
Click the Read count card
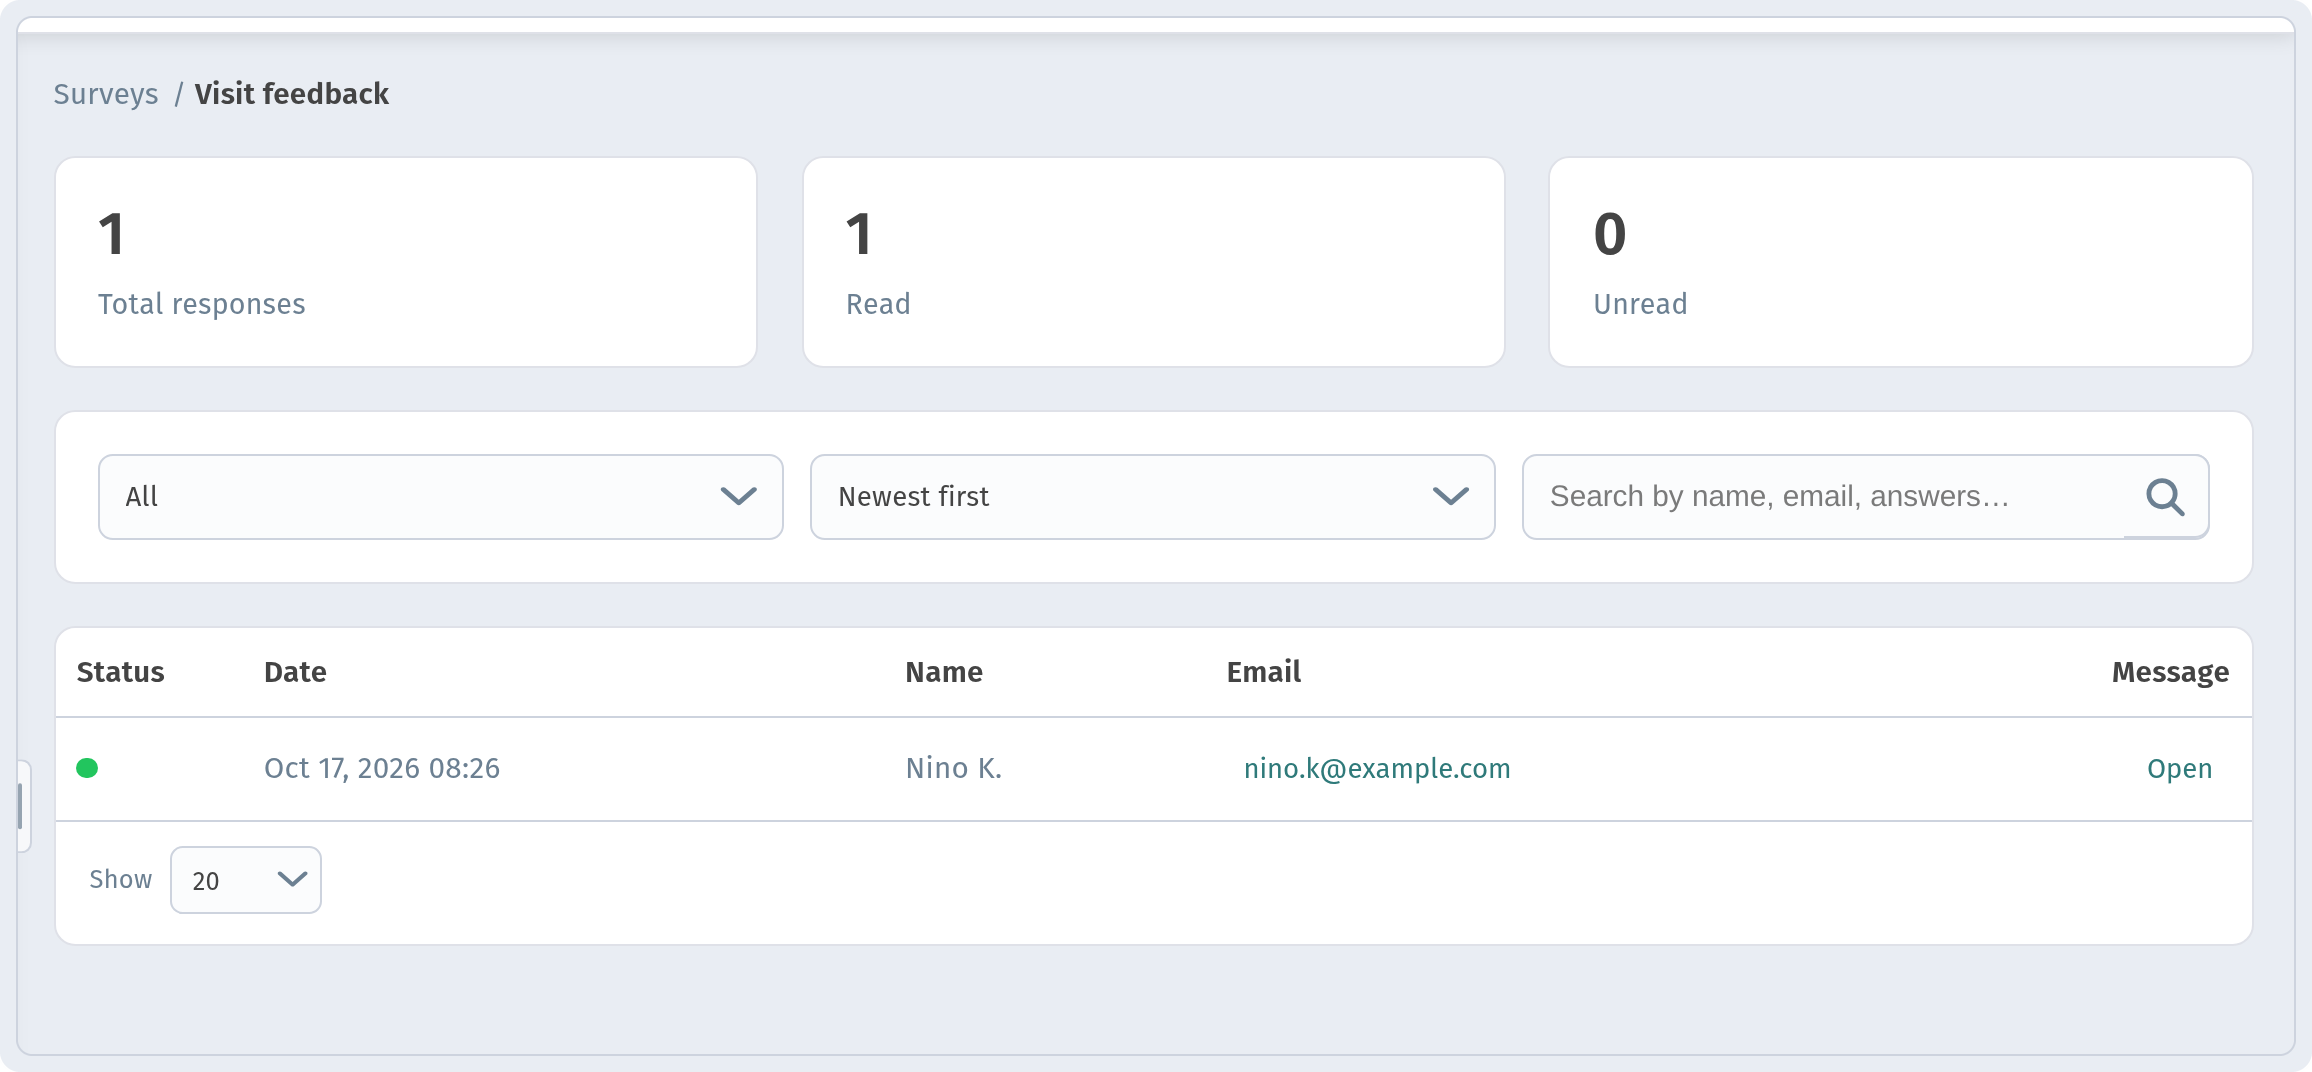click(x=1154, y=262)
